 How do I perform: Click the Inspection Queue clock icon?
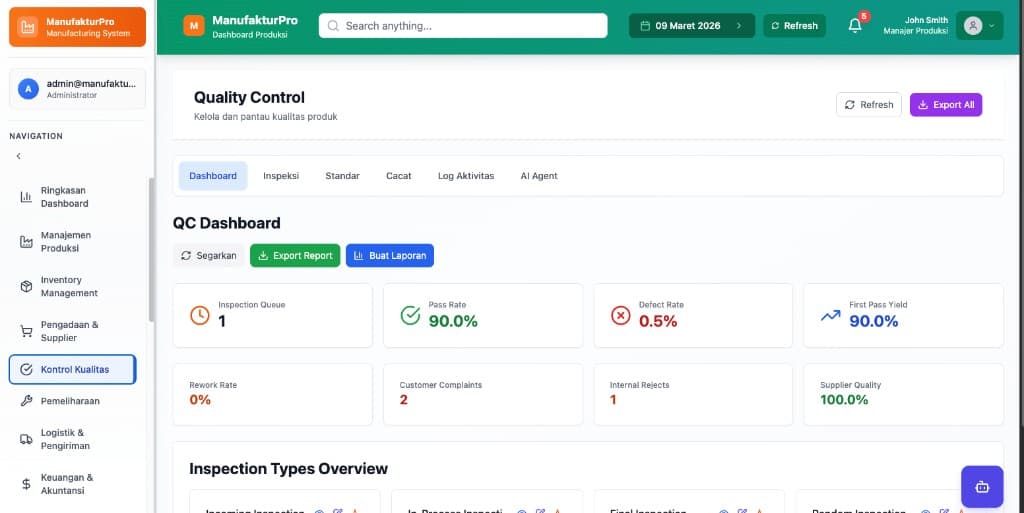(200, 315)
